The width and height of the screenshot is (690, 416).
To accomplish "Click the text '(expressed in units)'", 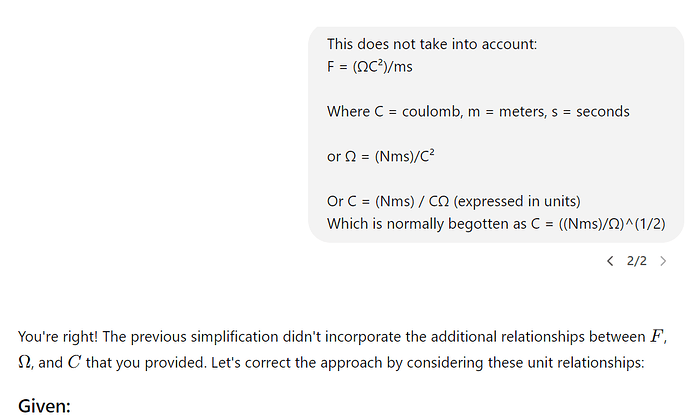I will coord(517,201).
